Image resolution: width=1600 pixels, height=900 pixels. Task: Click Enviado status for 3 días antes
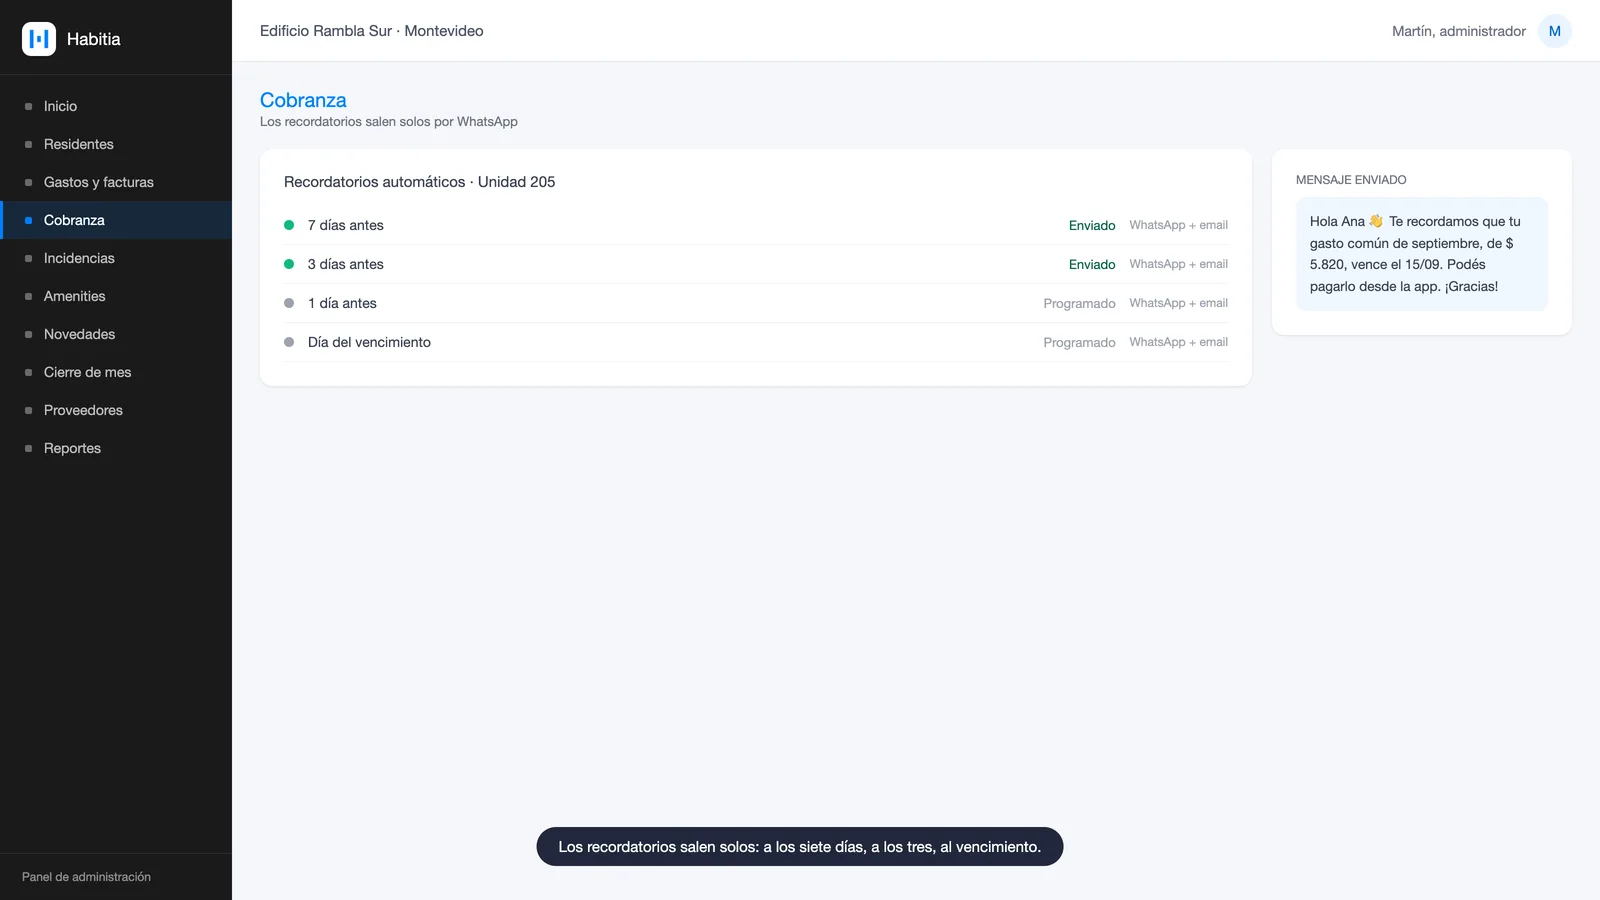tap(1092, 264)
